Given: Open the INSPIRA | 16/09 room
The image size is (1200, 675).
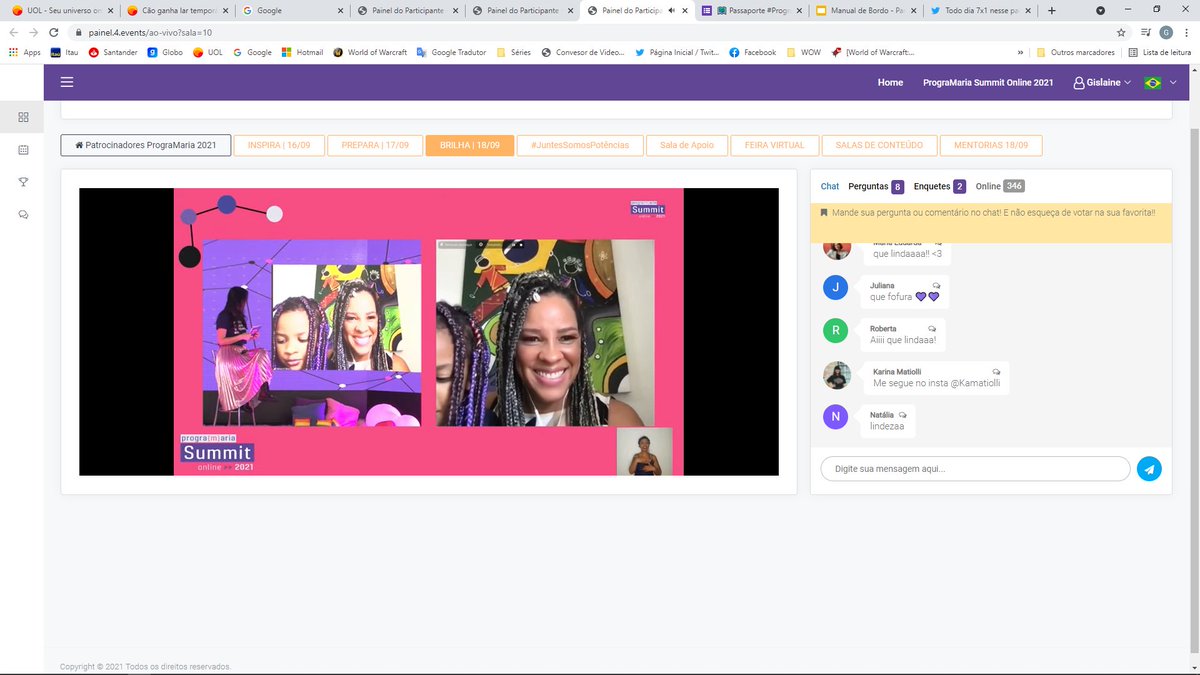Looking at the screenshot, I should [x=279, y=145].
